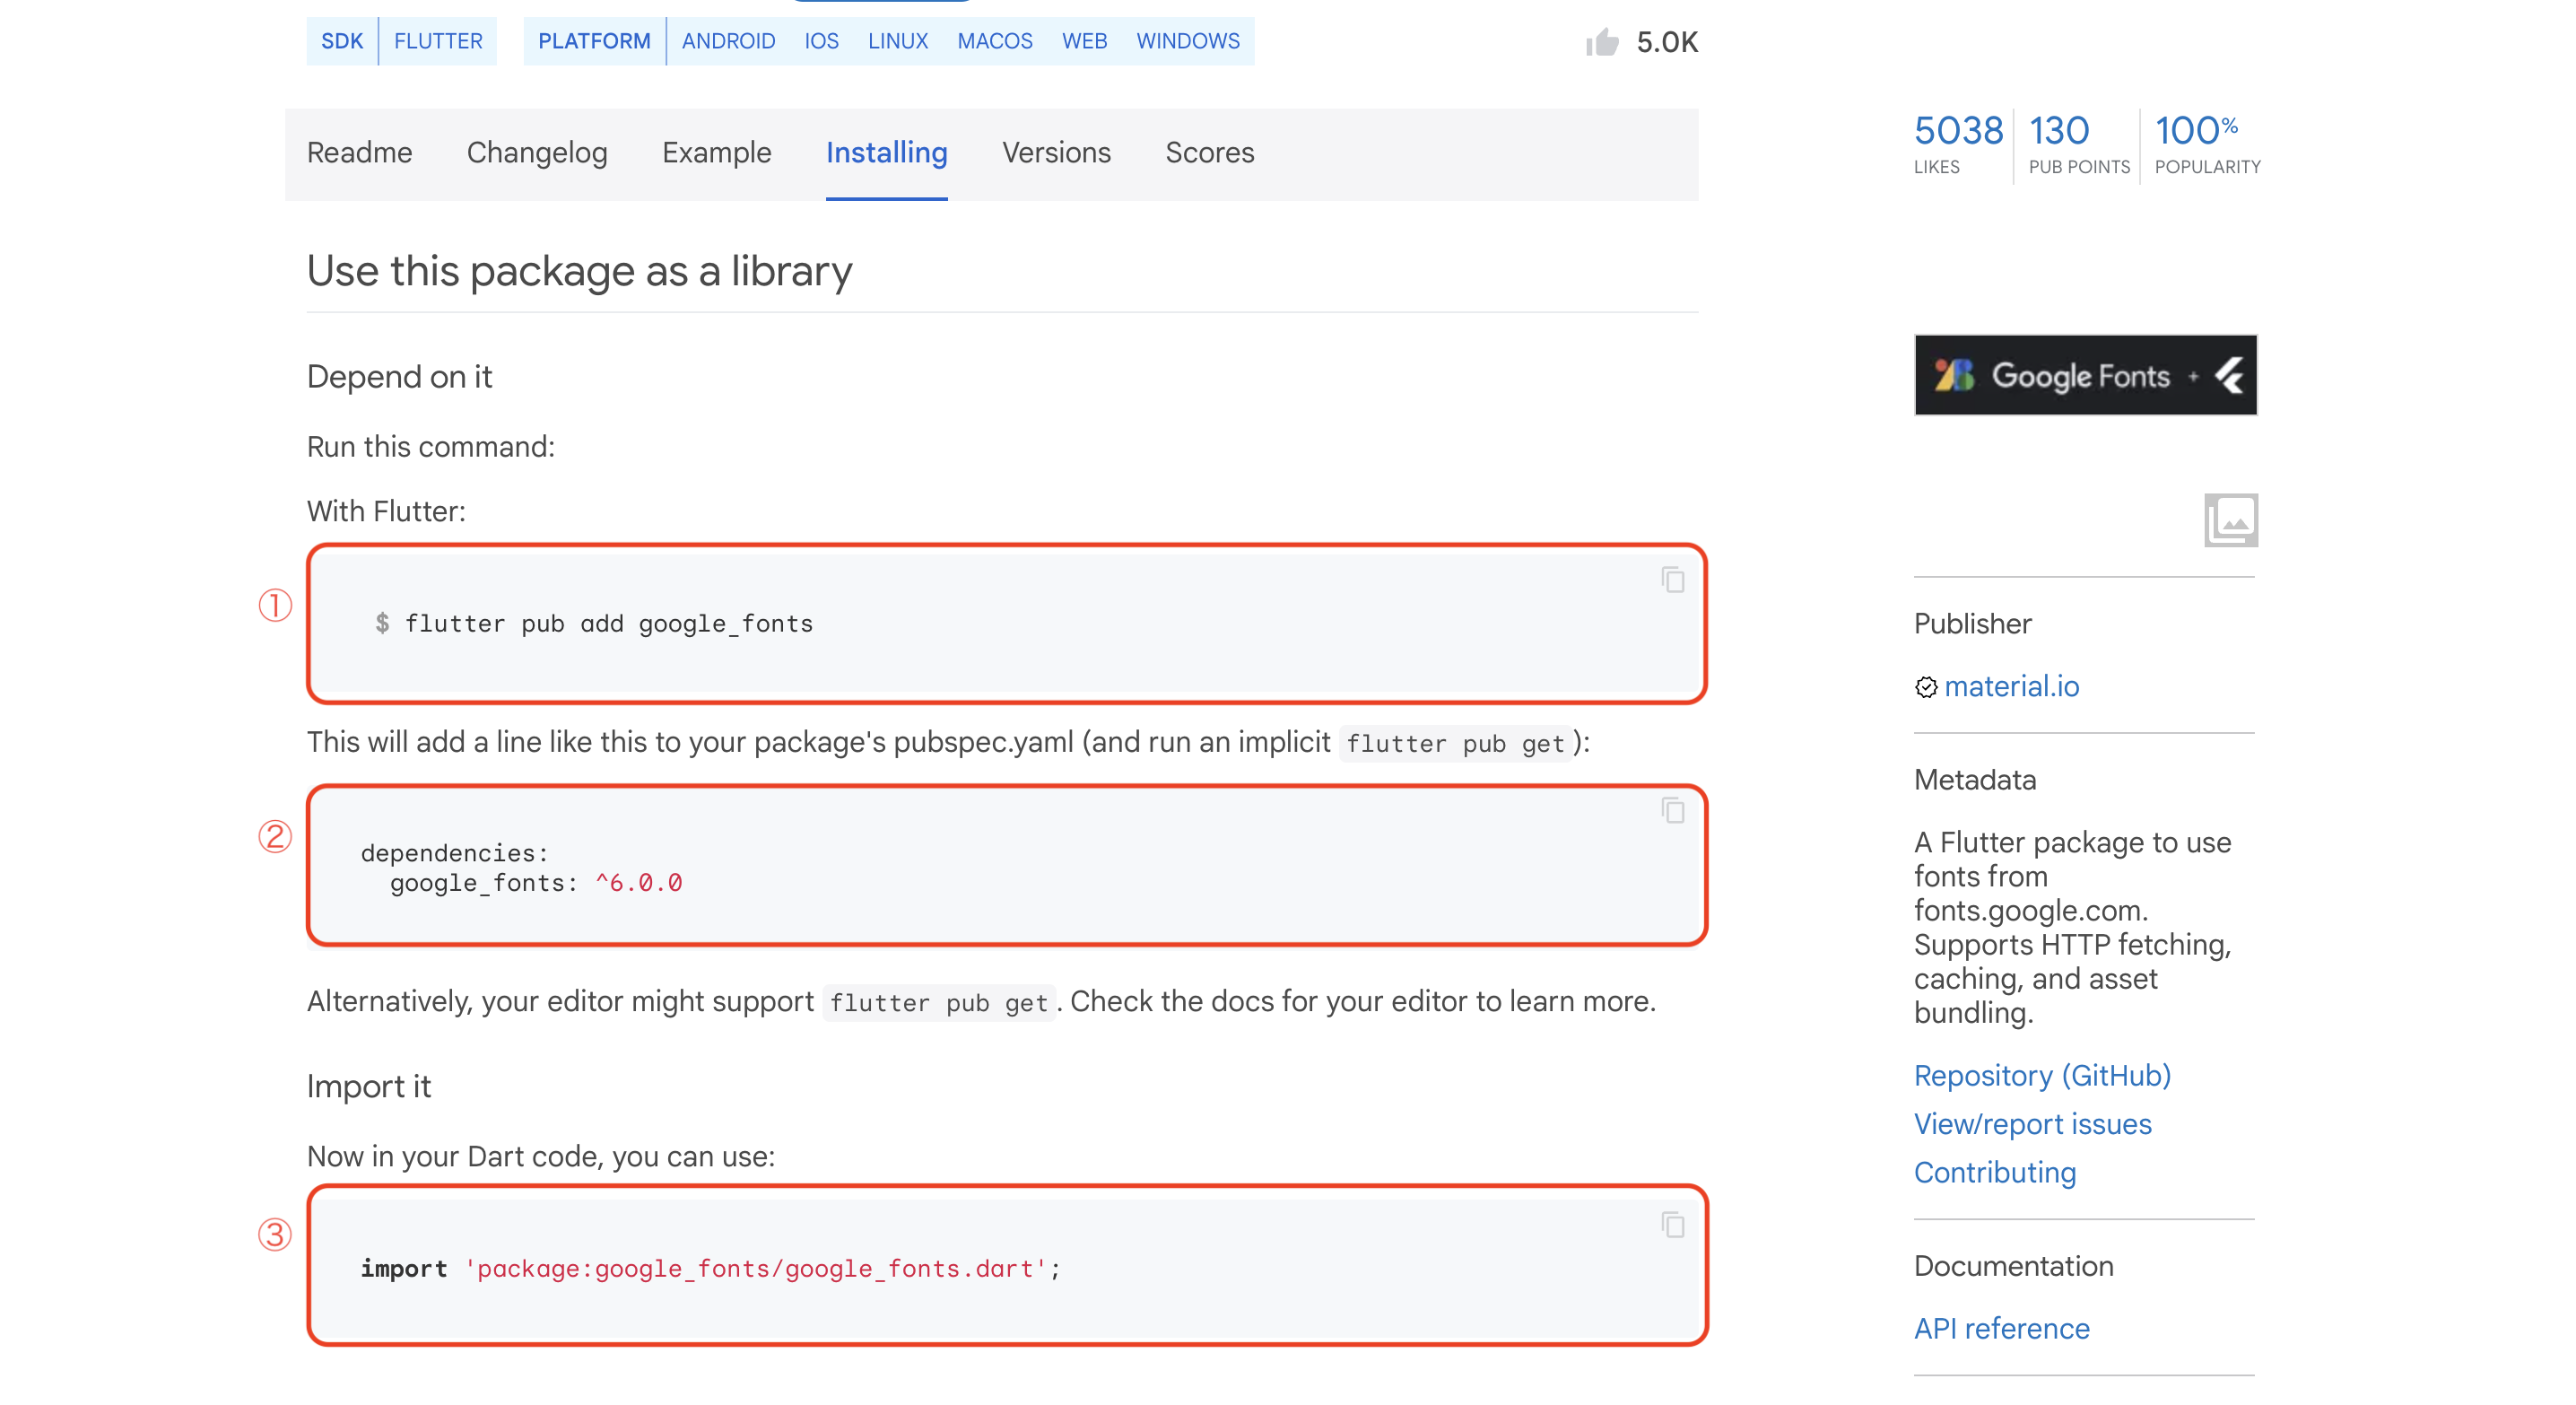Click the verified publisher badge icon

tap(1926, 687)
